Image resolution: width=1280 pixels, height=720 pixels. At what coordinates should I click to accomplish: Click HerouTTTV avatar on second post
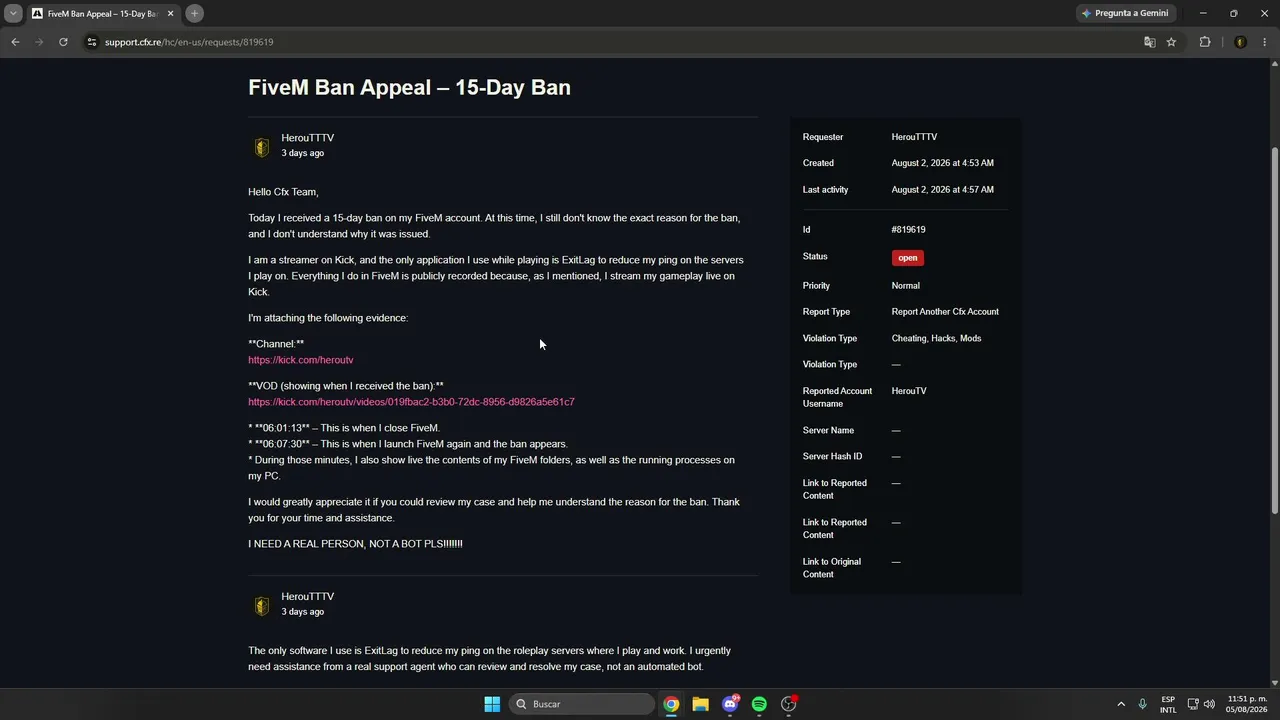262,606
